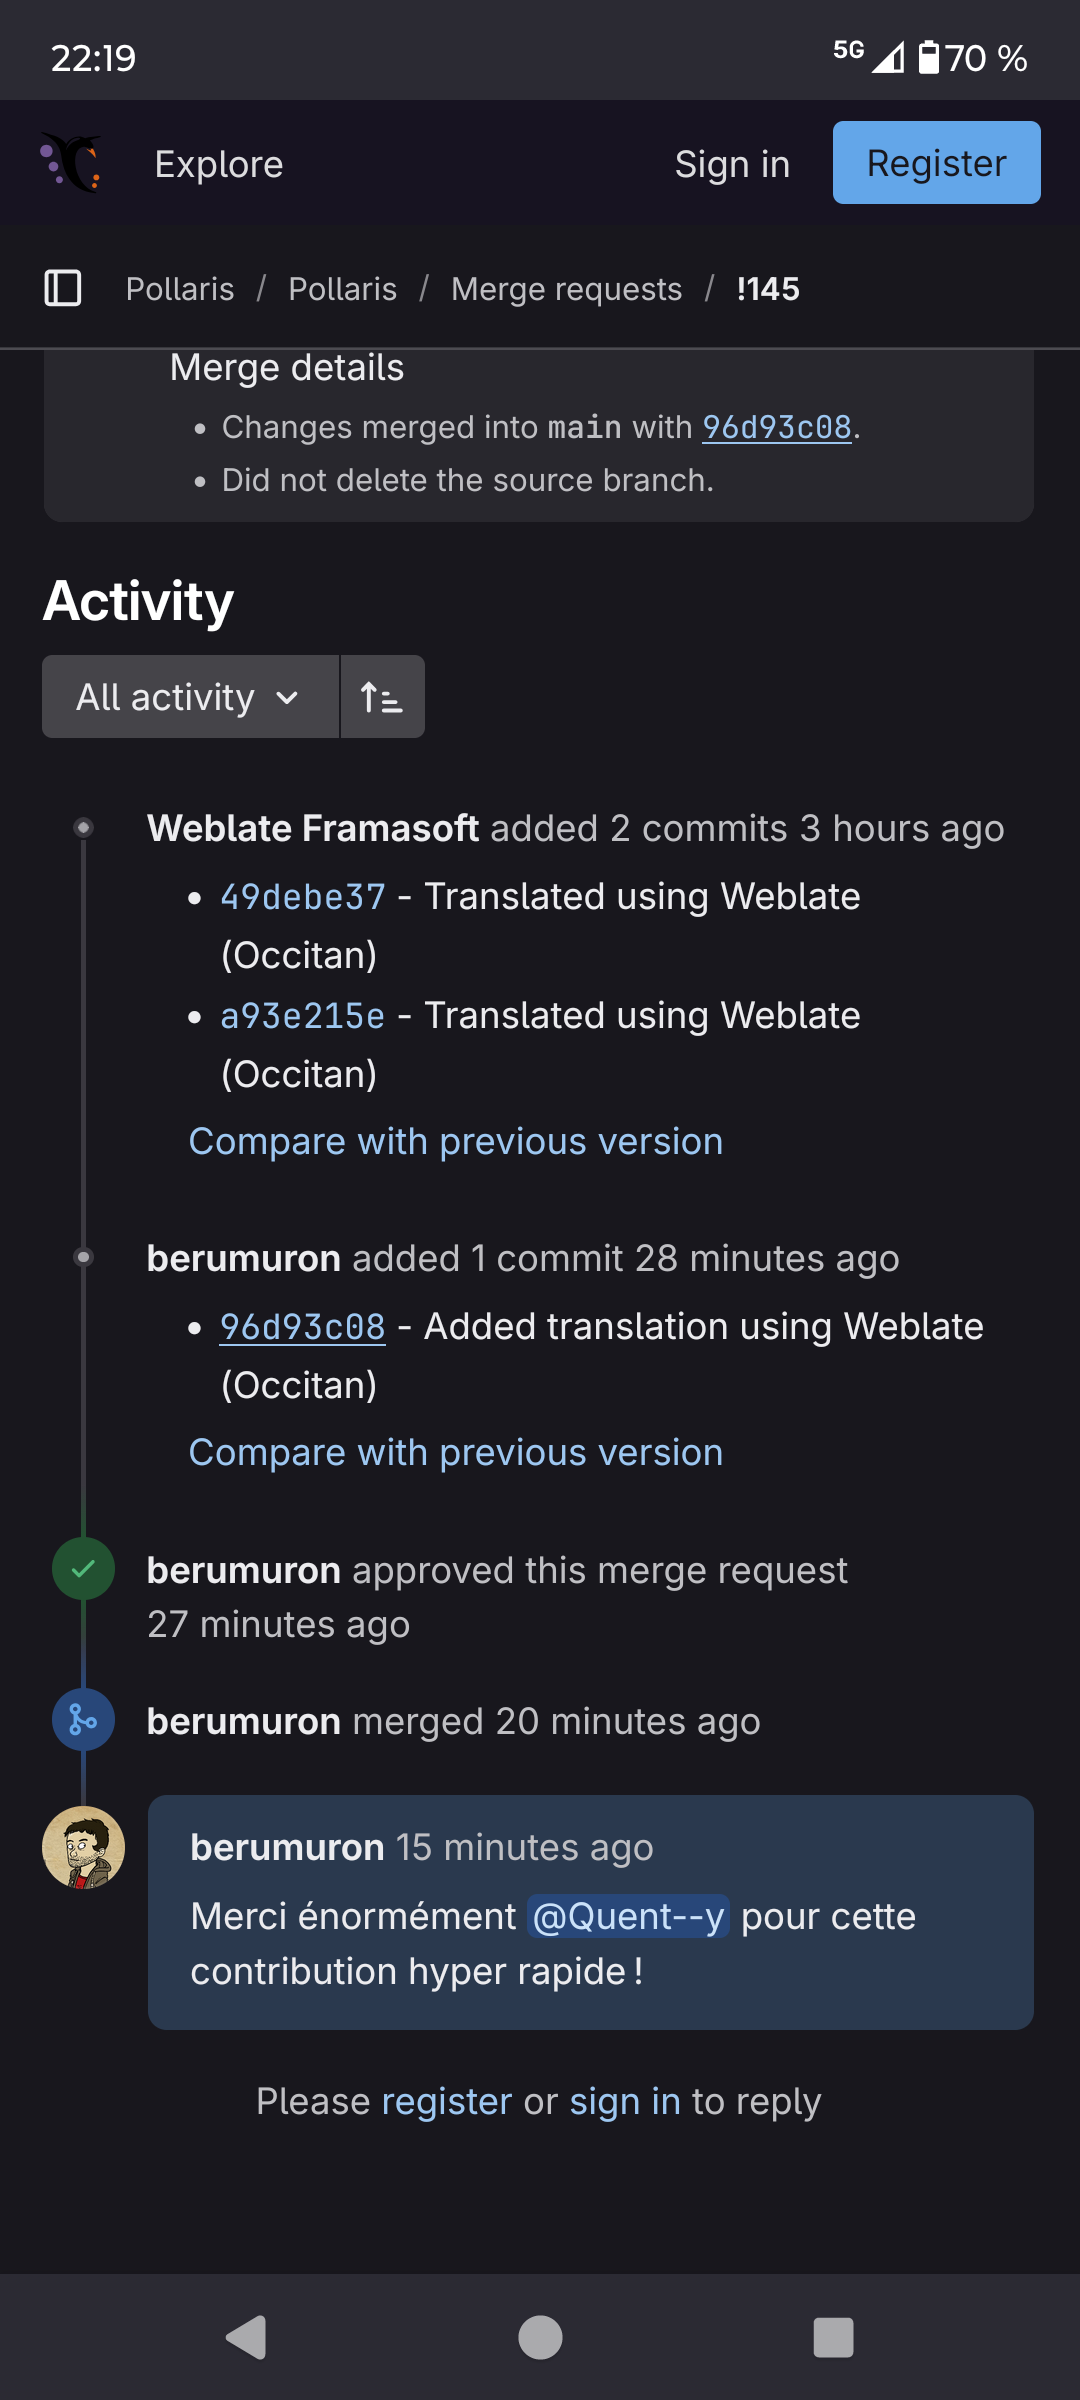Viewport: 1080px width, 2400px height.
Task: Click the green approved checkmark icon
Action: [84, 1568]
